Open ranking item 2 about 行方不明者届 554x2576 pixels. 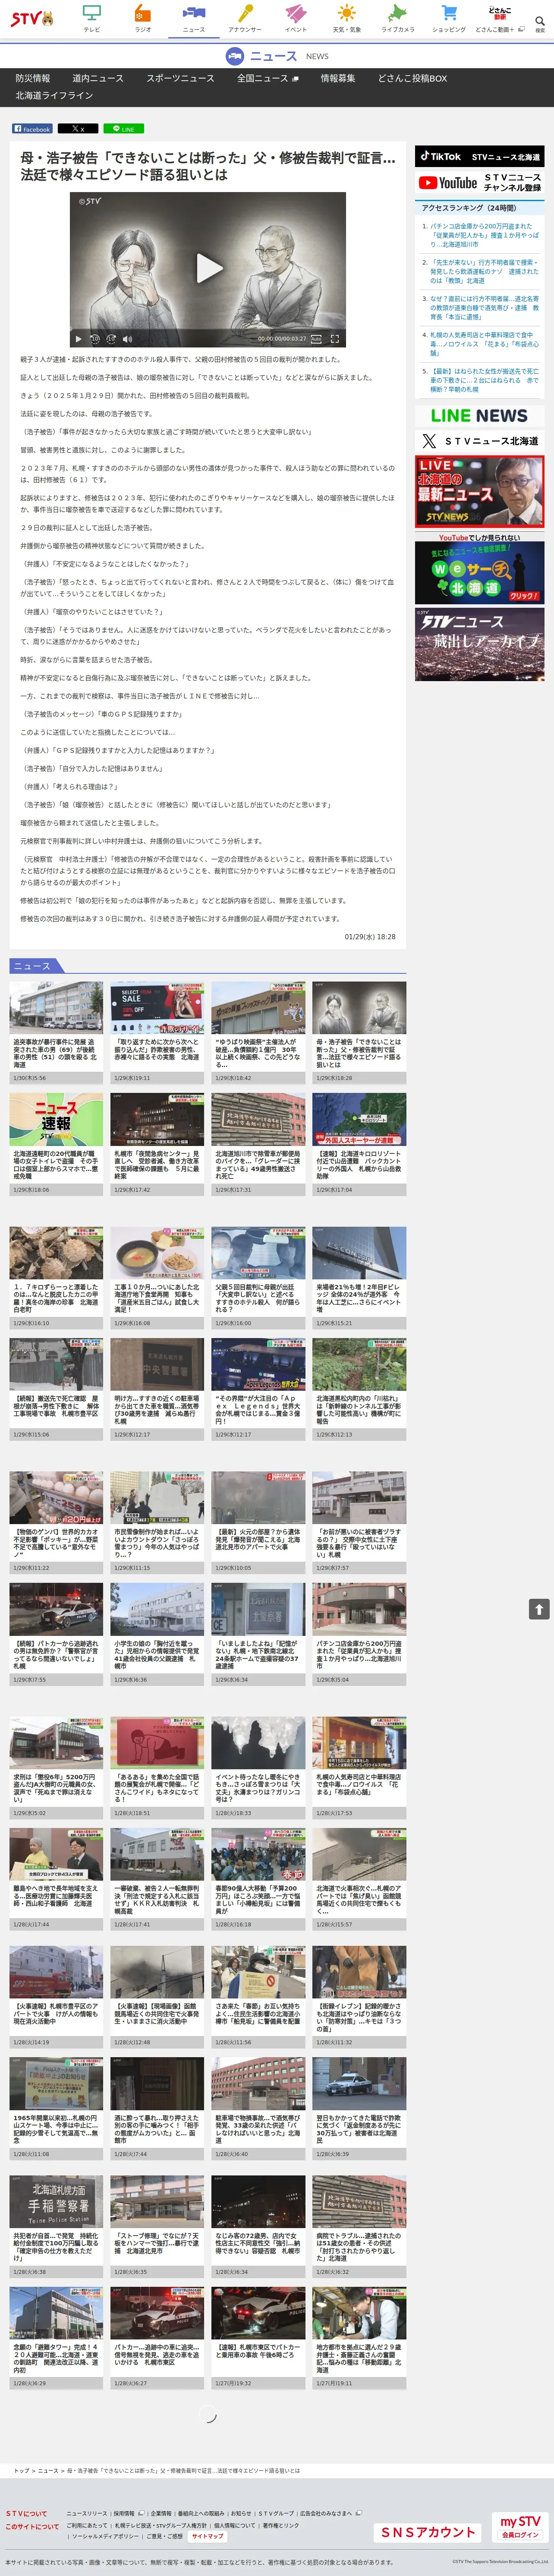point(485,271)
